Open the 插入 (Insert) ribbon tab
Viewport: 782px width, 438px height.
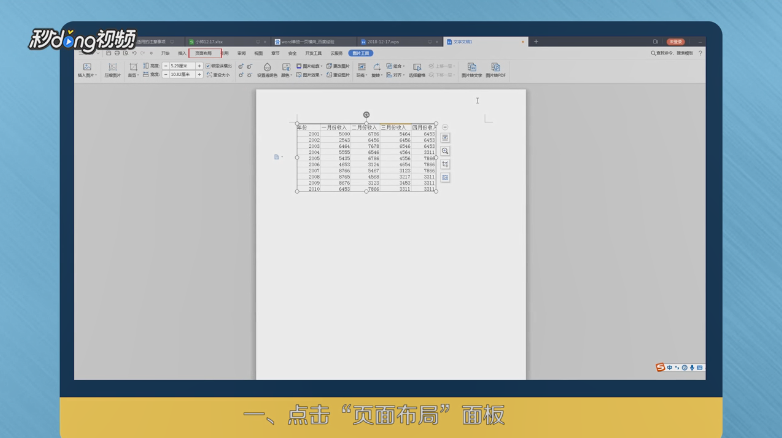[x=182, y=53]
